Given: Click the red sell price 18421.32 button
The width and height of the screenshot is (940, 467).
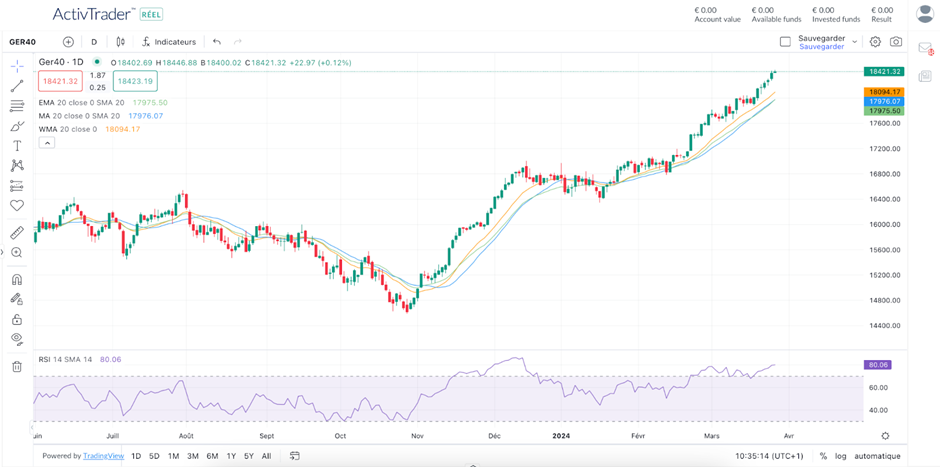Looking at the screenshot, I should coord(60,81).
